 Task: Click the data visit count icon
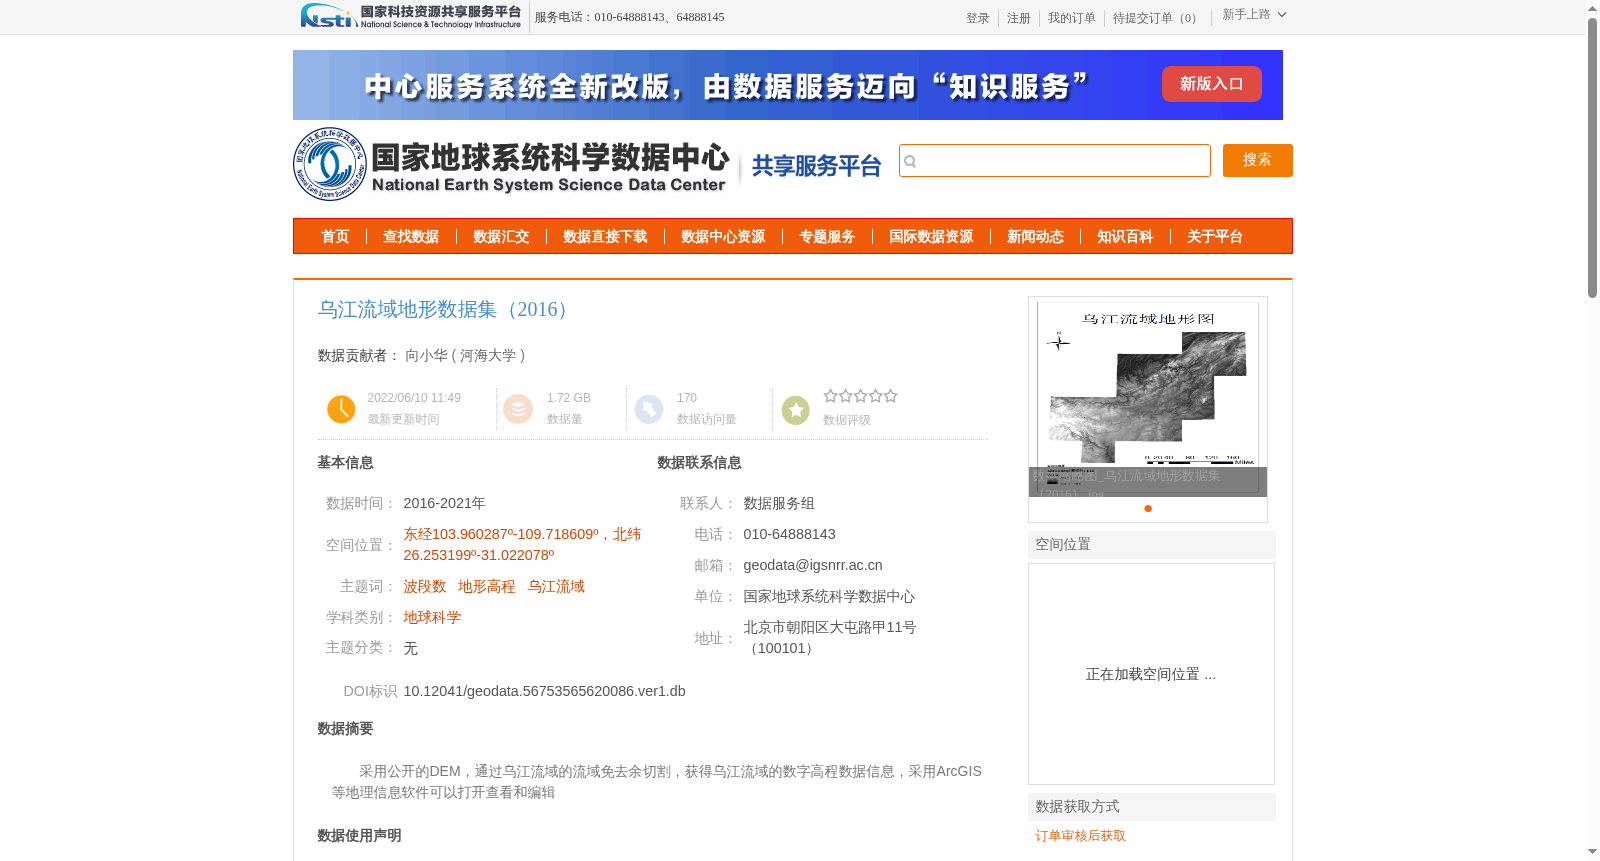[649, 409]
